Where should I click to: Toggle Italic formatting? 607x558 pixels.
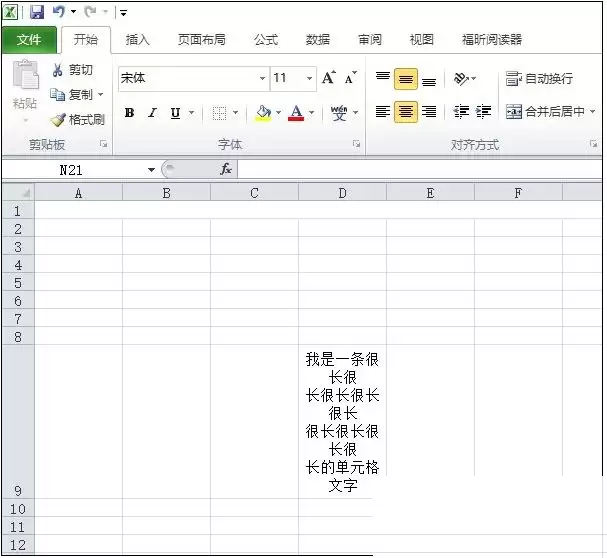(x=153, y=113)
